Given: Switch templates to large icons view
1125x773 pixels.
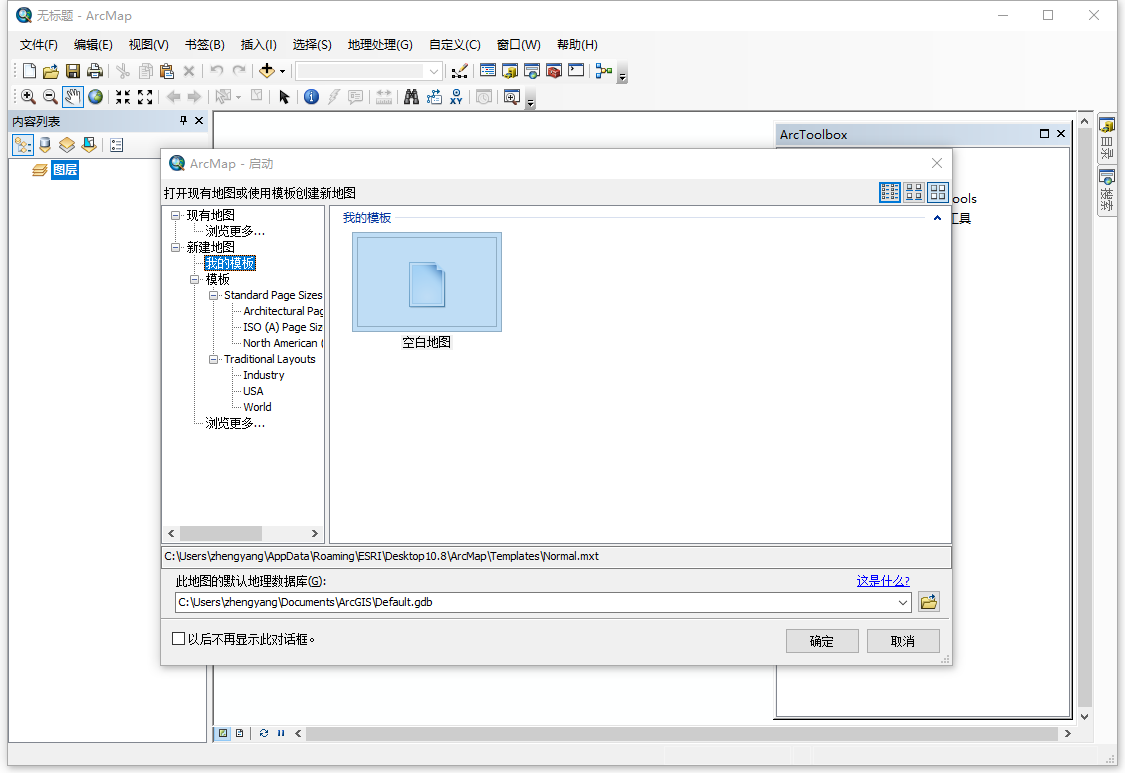Looking at the screenshot, I should click(x=938, y=192).
